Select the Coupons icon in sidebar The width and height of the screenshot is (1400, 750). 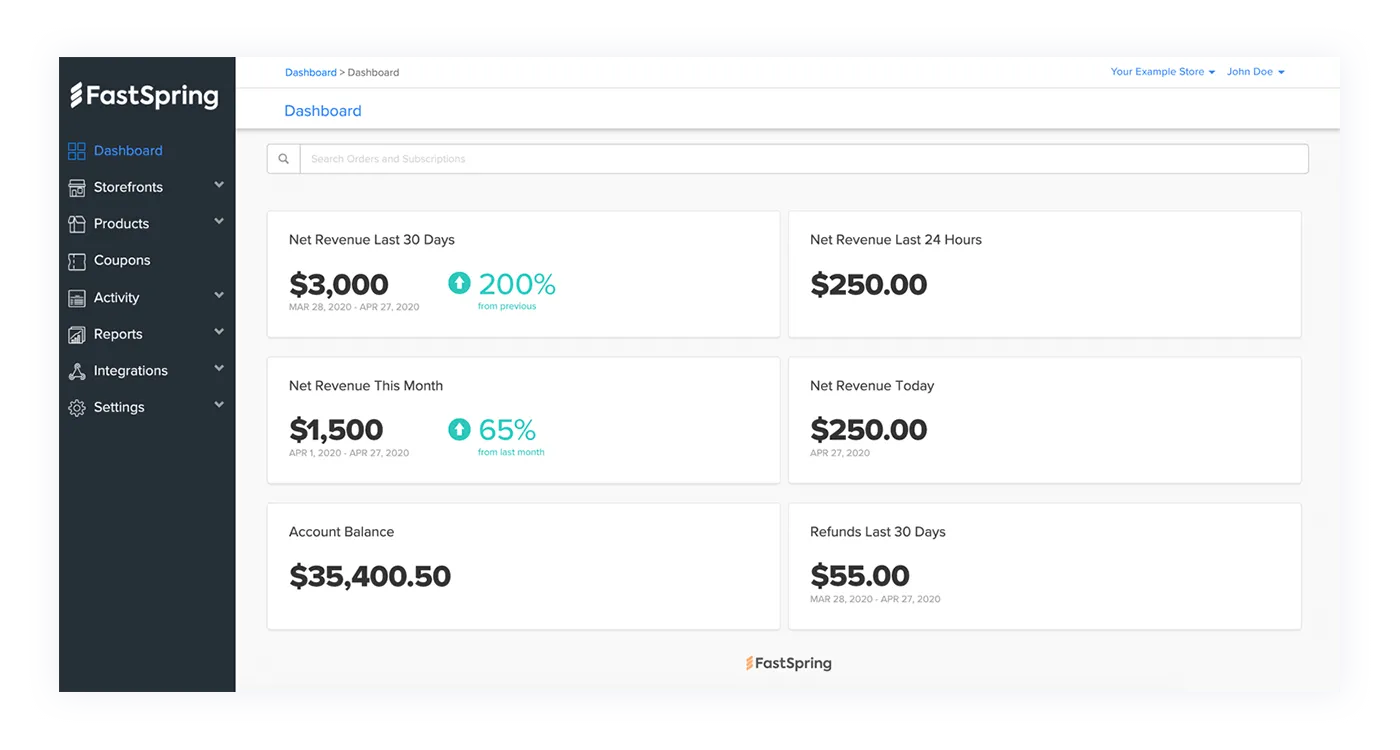point(76,260)
